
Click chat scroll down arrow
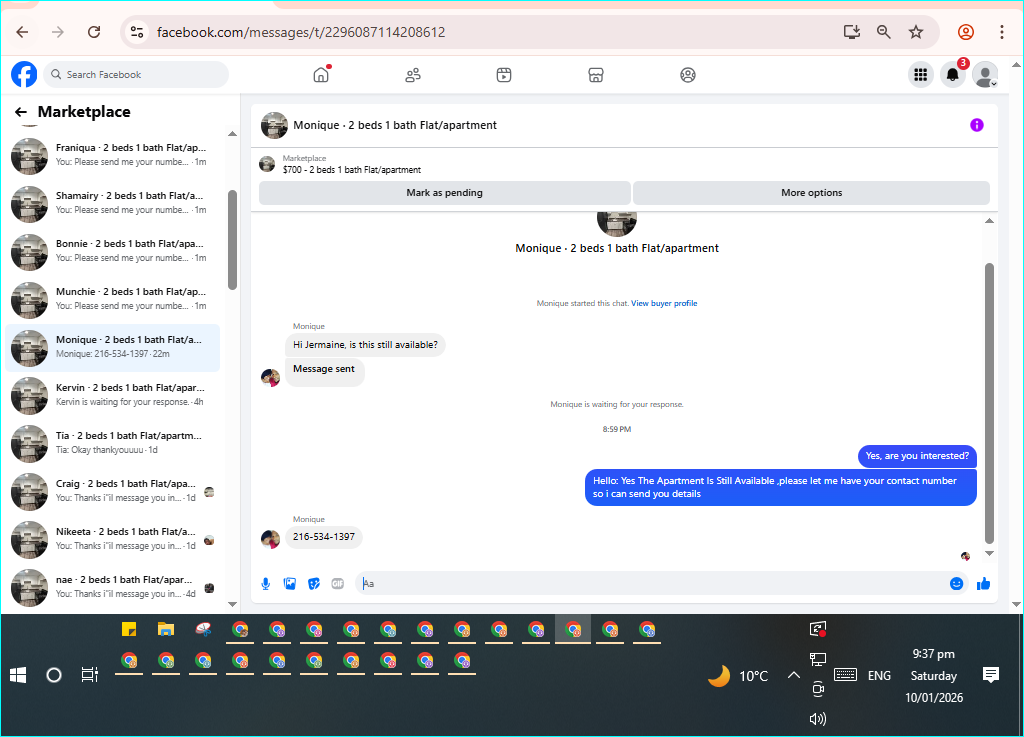(x=989, y=554)
